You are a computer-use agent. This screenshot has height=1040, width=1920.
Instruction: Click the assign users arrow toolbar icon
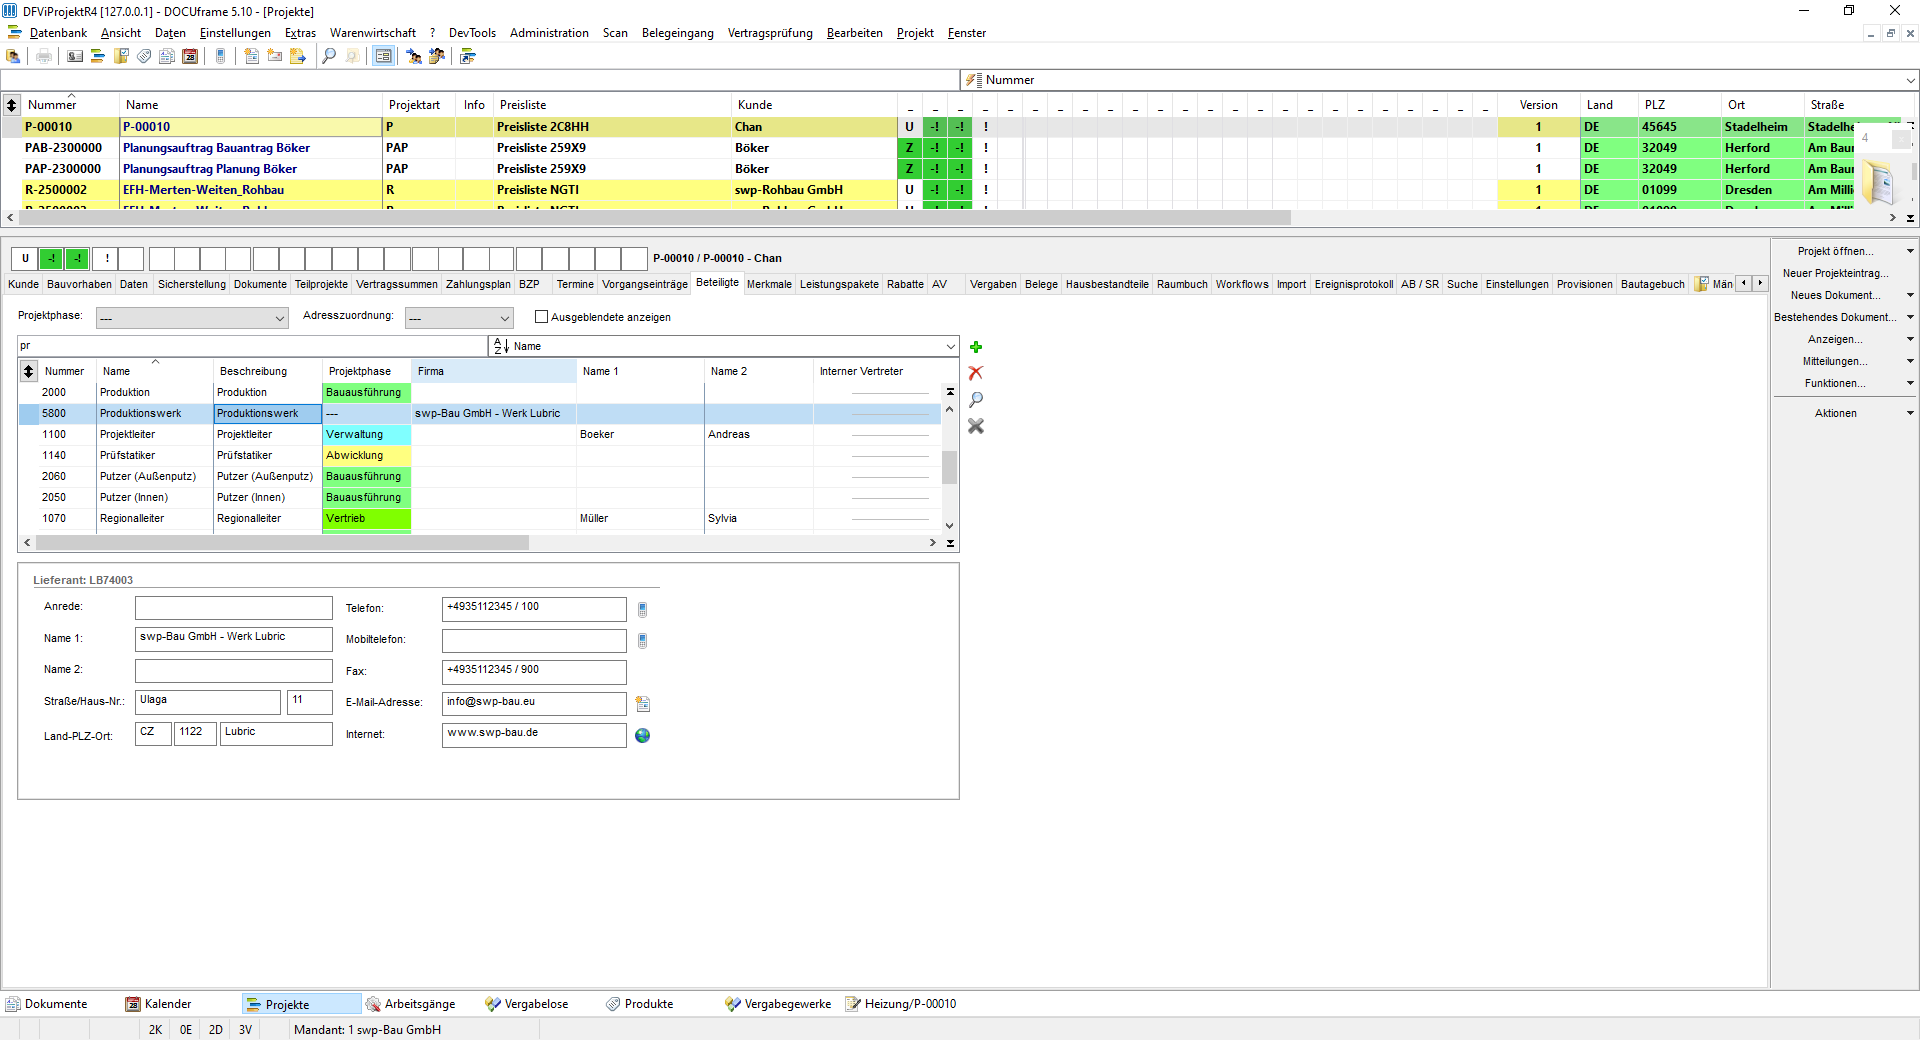click(x=414, y=56)
